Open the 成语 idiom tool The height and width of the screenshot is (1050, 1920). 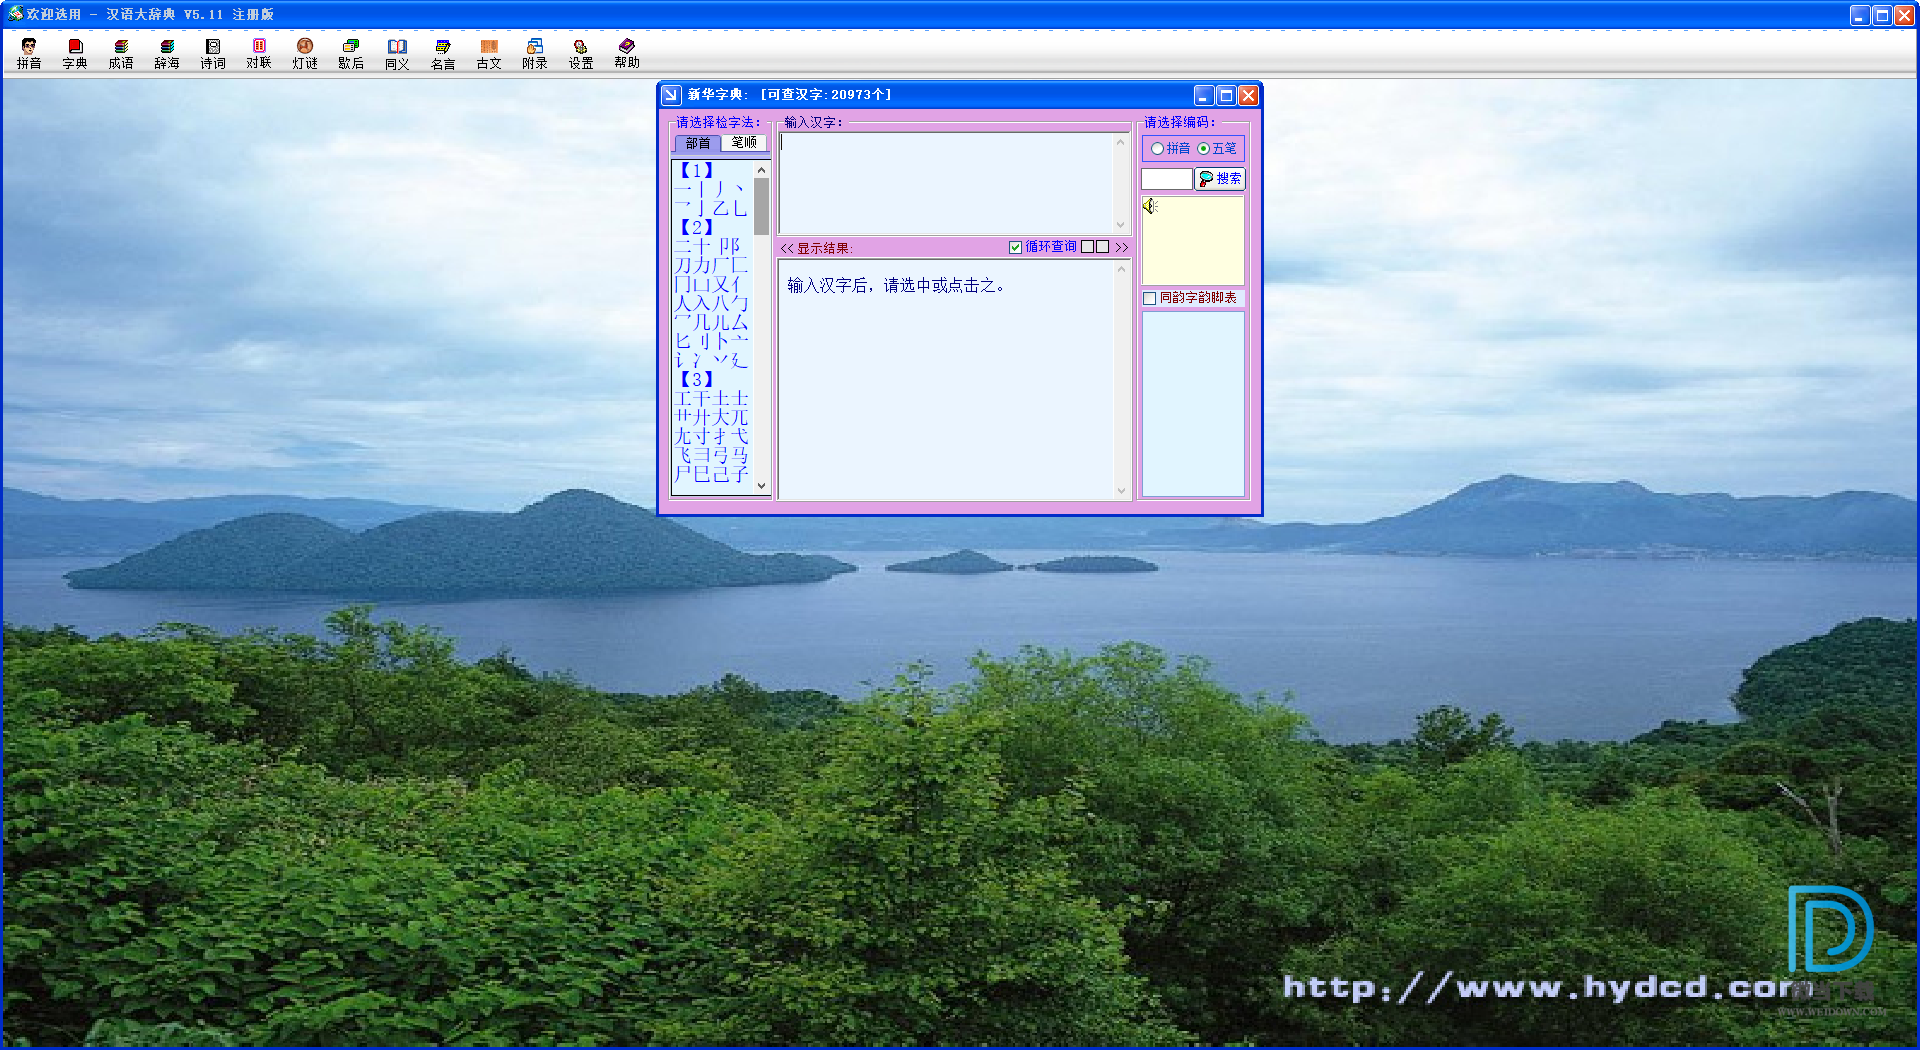click(x=121, y=54)
